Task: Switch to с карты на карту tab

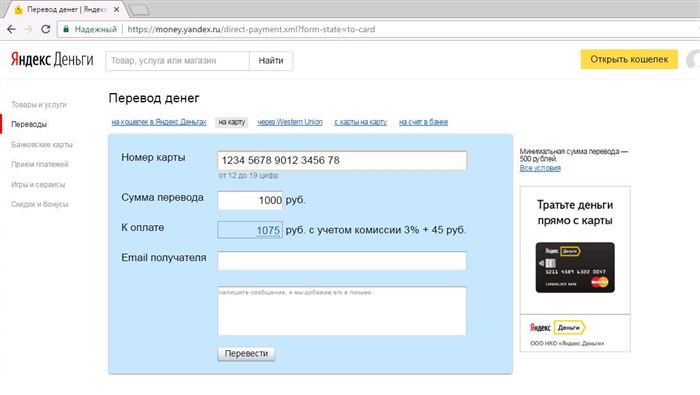Action: [361, 122]
